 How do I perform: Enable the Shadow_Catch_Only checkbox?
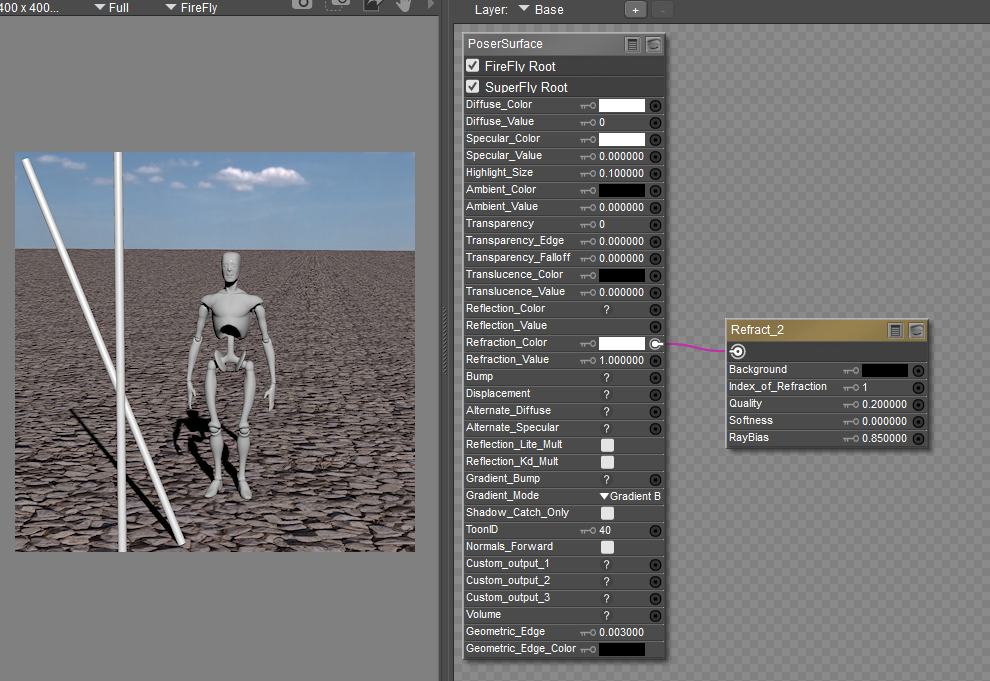(x=607, y=513)
